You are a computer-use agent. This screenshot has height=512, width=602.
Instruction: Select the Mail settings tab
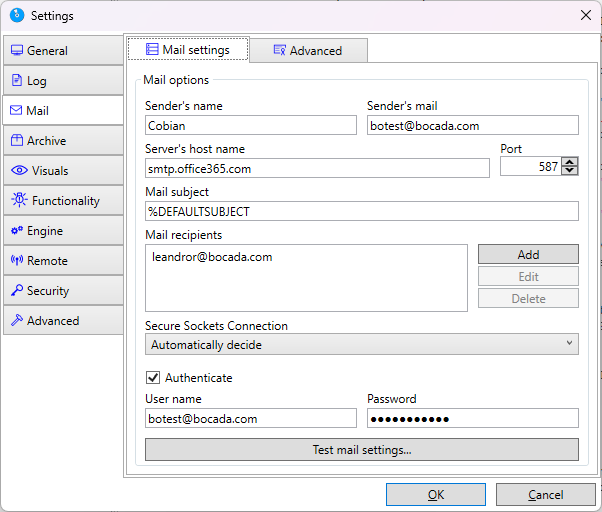(187, 50)
